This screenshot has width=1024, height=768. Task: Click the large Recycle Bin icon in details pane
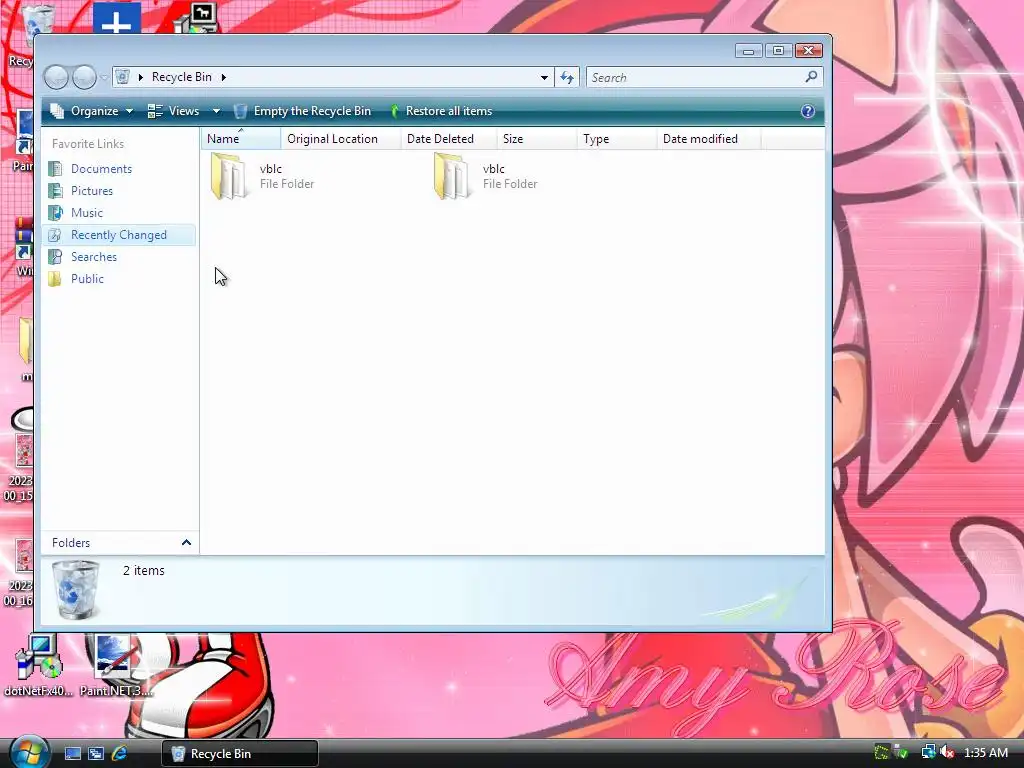click(x=76, y=590)
